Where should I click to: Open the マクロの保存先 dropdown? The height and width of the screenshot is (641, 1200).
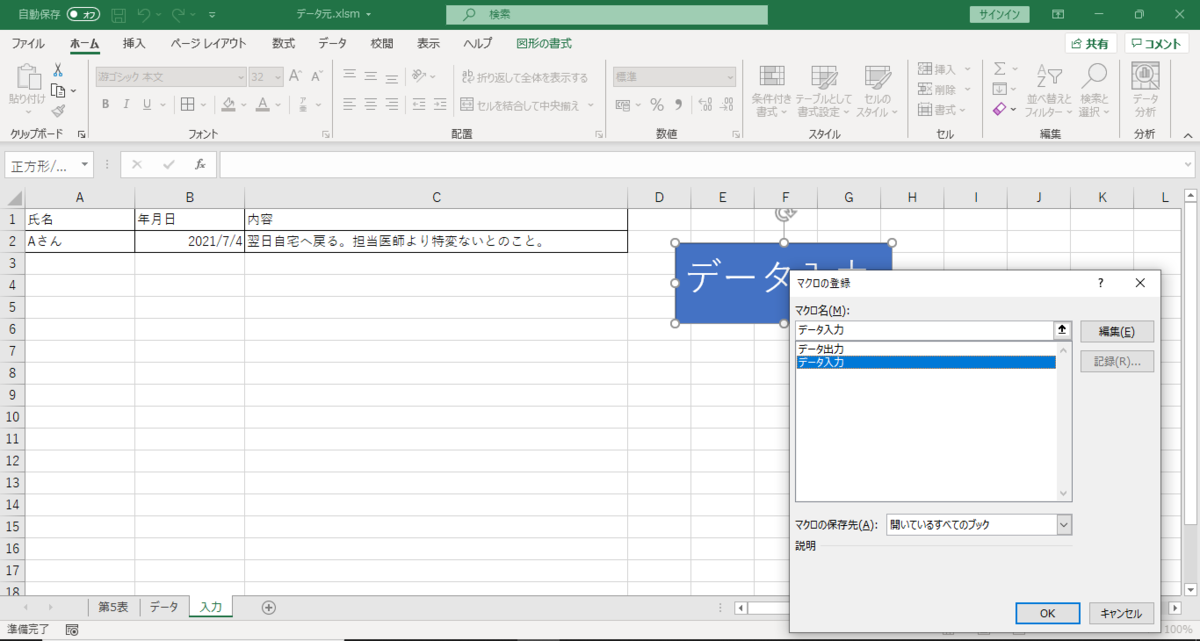click(x=1062, y=524)
